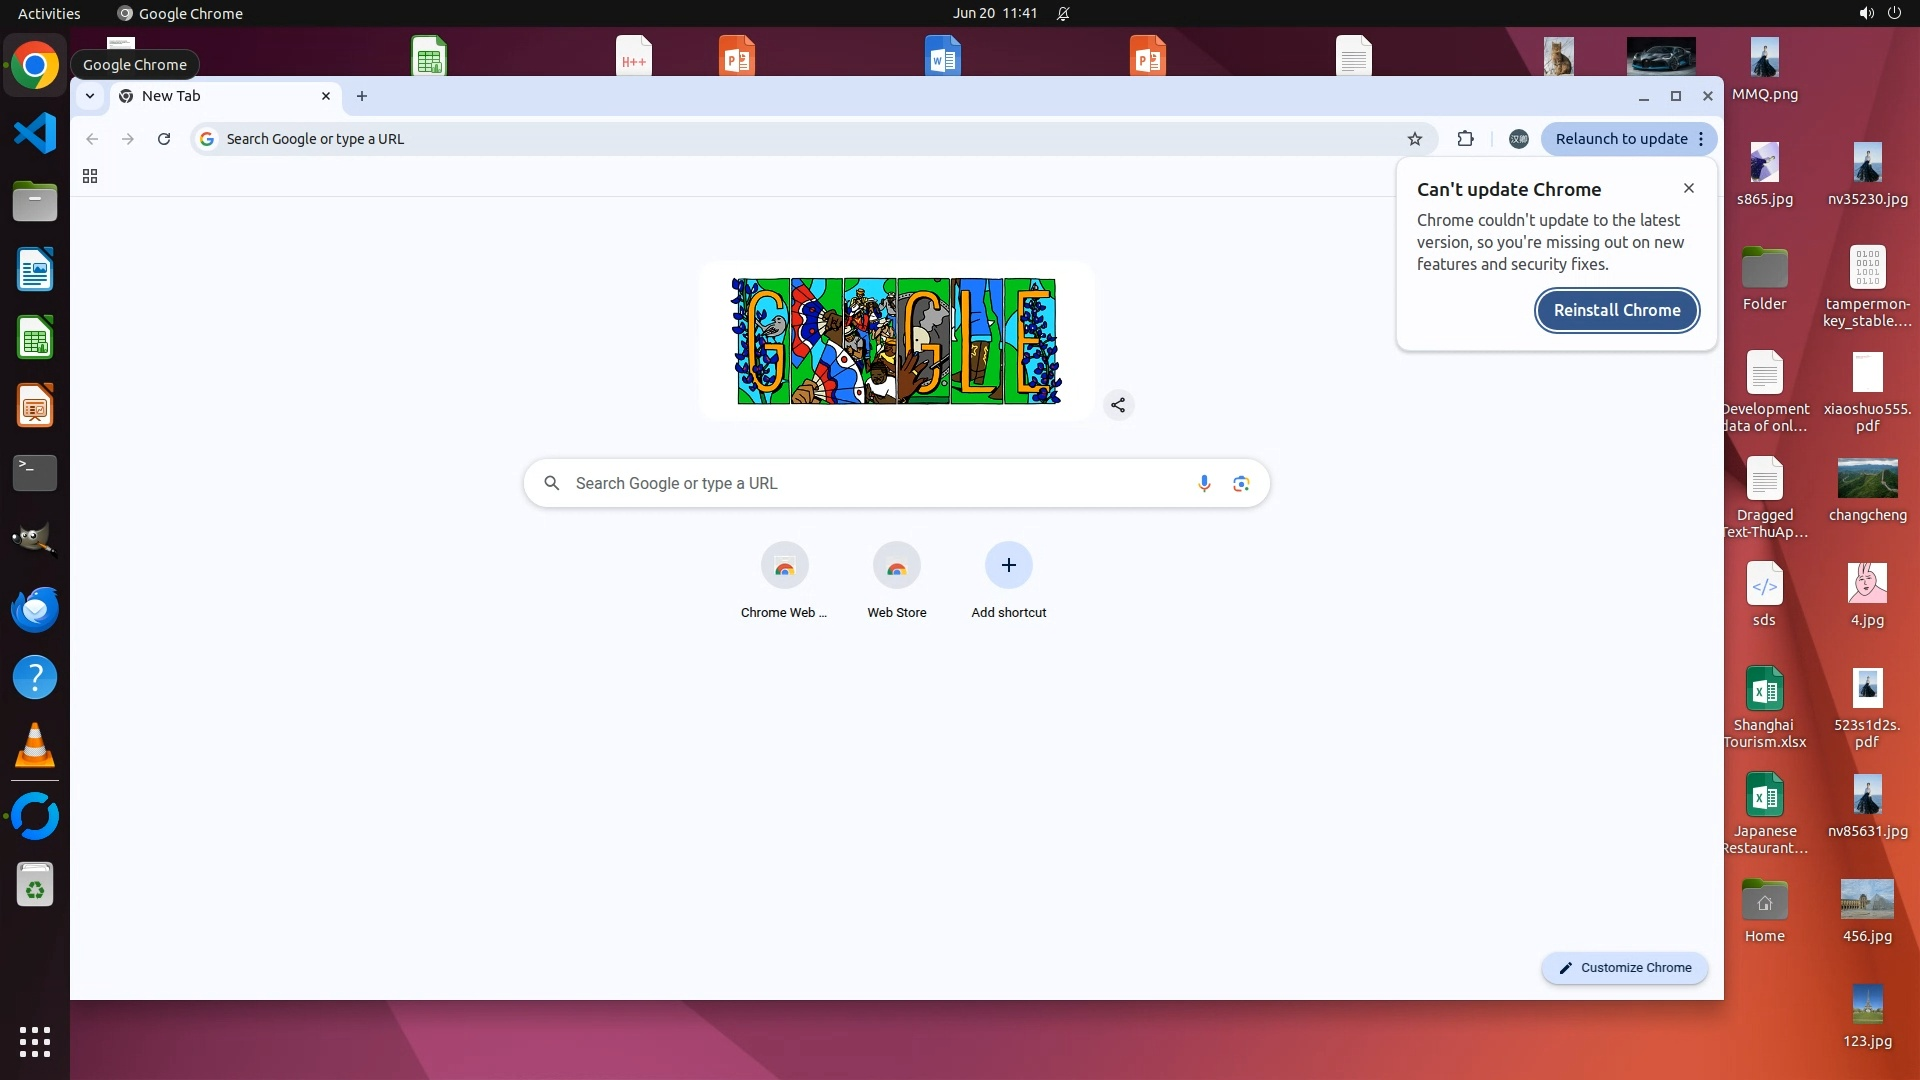
Task: Click Customize Chrome button
Action: (1624, 968)
